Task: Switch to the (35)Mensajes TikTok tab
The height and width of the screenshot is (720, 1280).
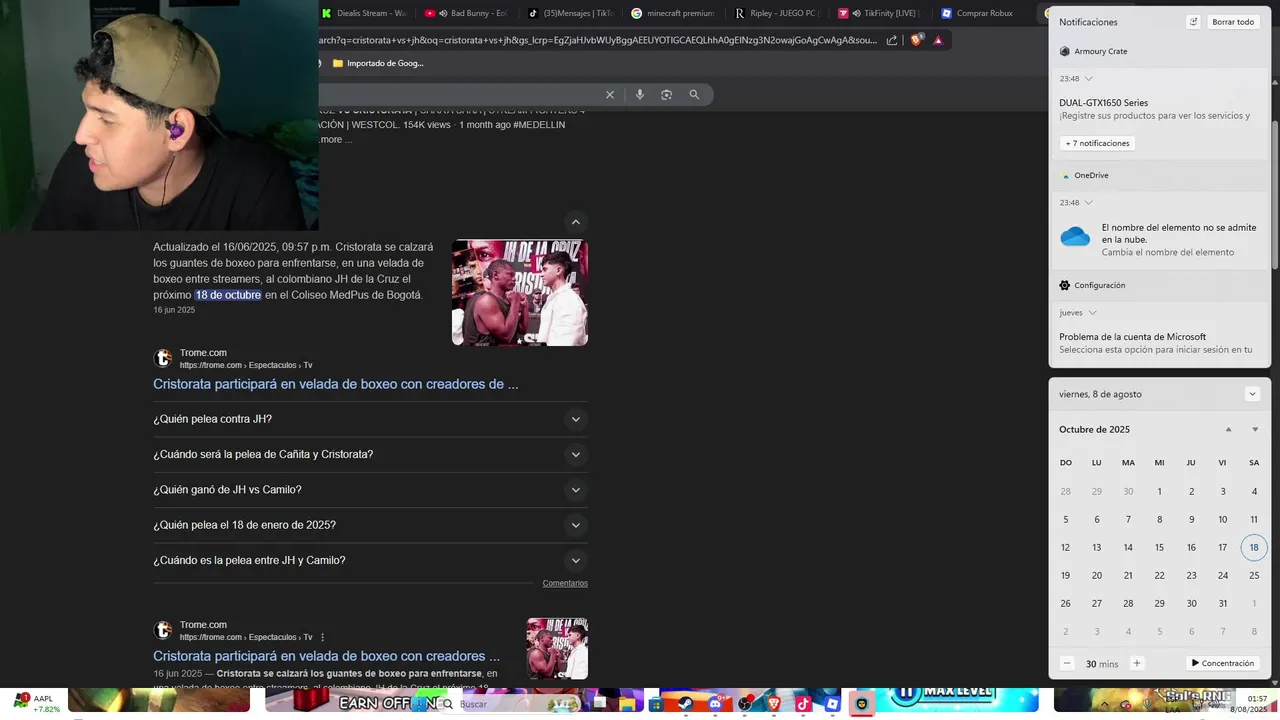Action: point(570,13)
